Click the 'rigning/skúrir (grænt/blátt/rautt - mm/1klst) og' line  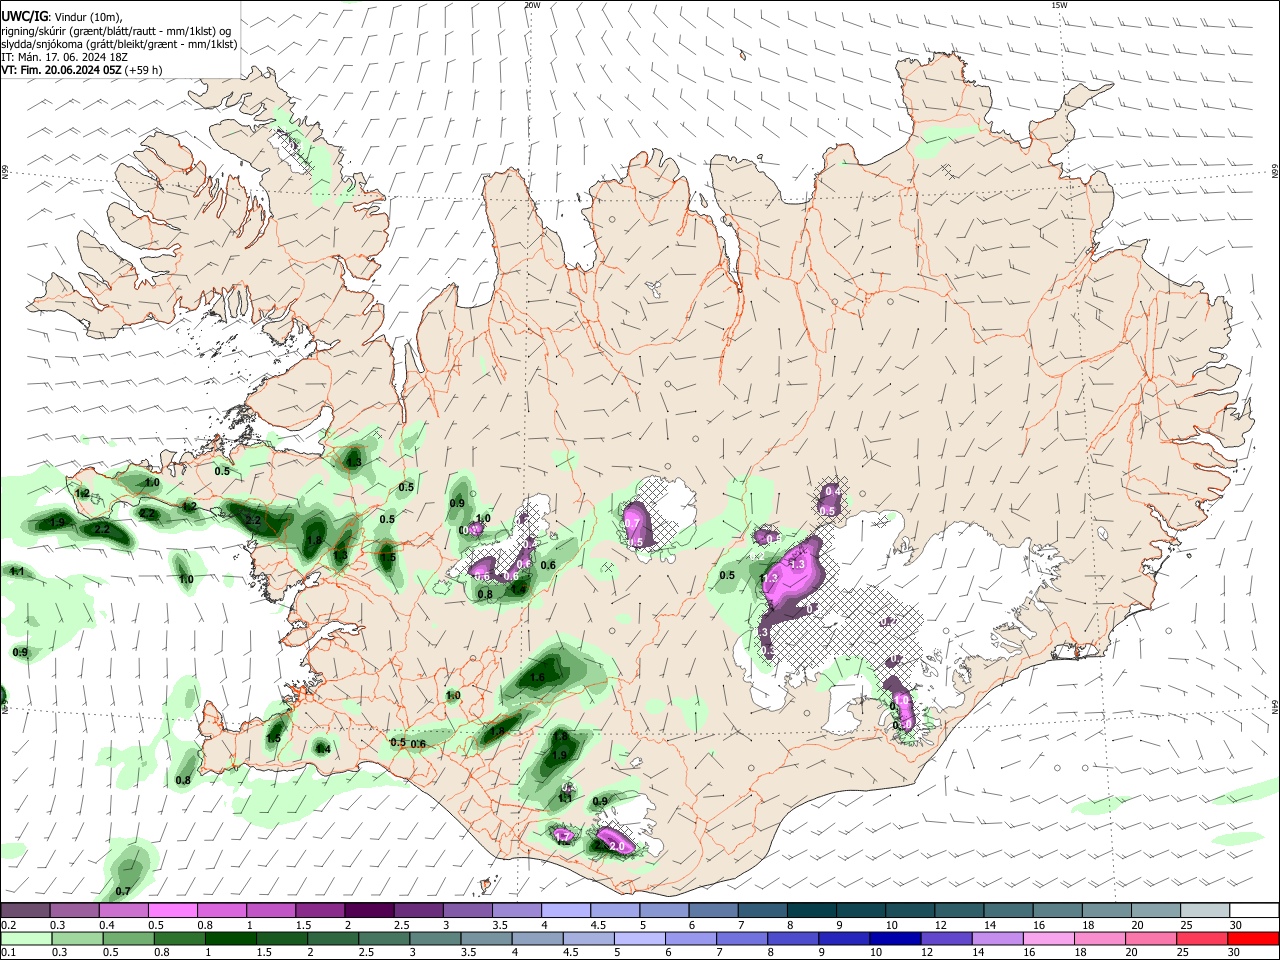click(x=116, y=31)
